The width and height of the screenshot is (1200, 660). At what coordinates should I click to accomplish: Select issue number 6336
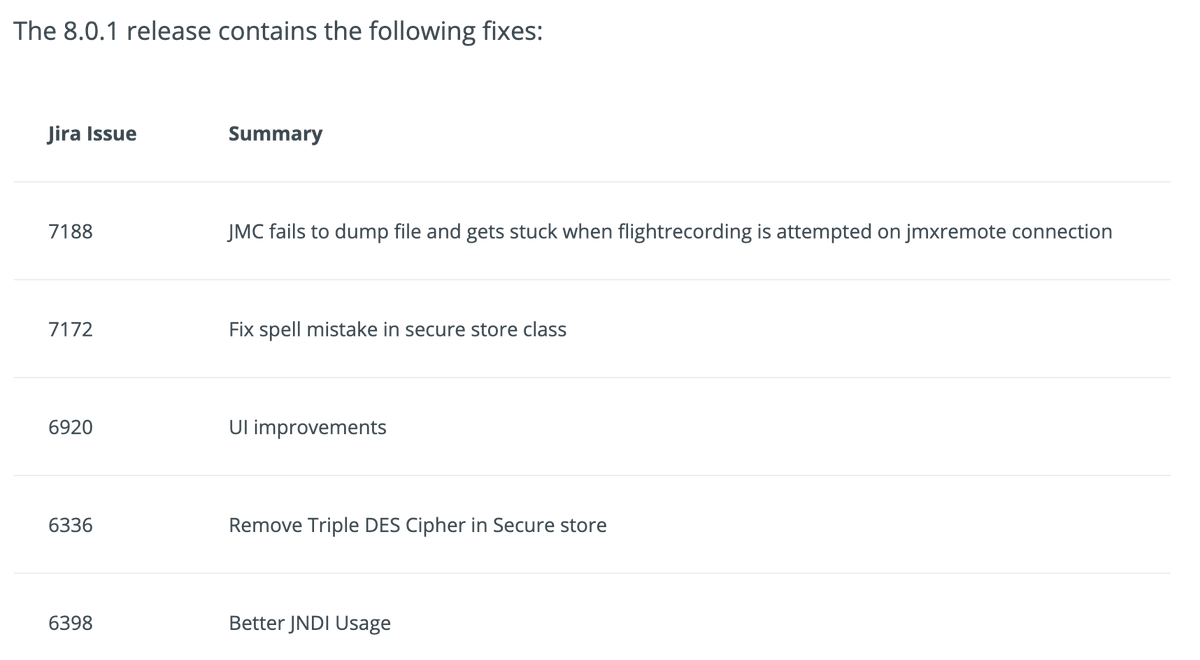(70, 525)
